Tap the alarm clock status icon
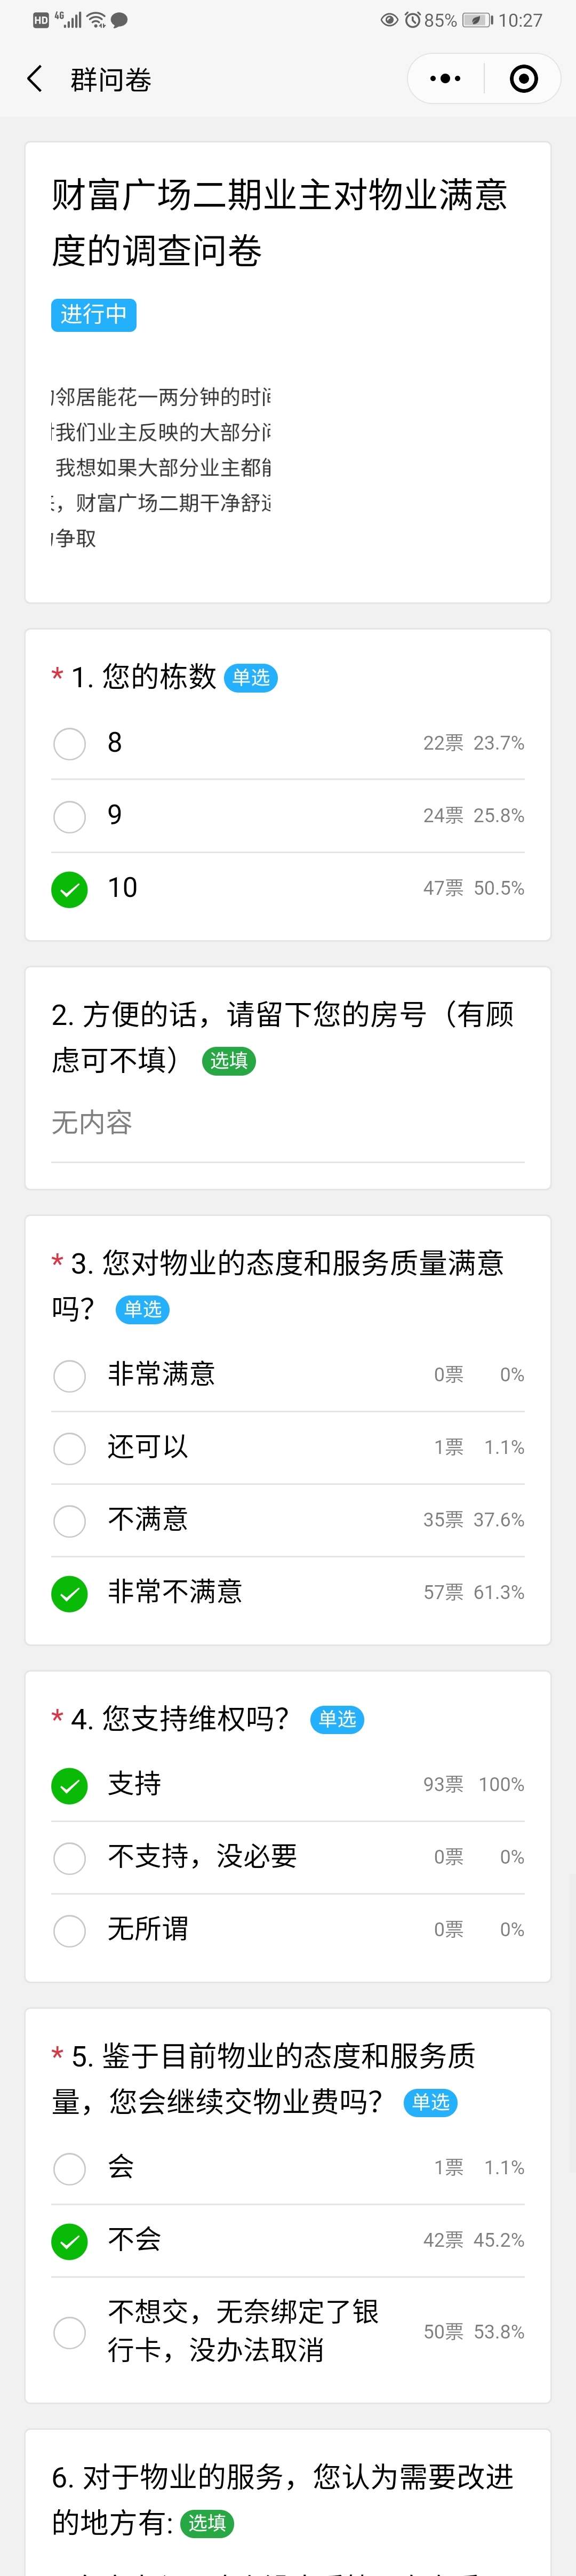This screenshot has width=576, height=2576. click(412, 20)
